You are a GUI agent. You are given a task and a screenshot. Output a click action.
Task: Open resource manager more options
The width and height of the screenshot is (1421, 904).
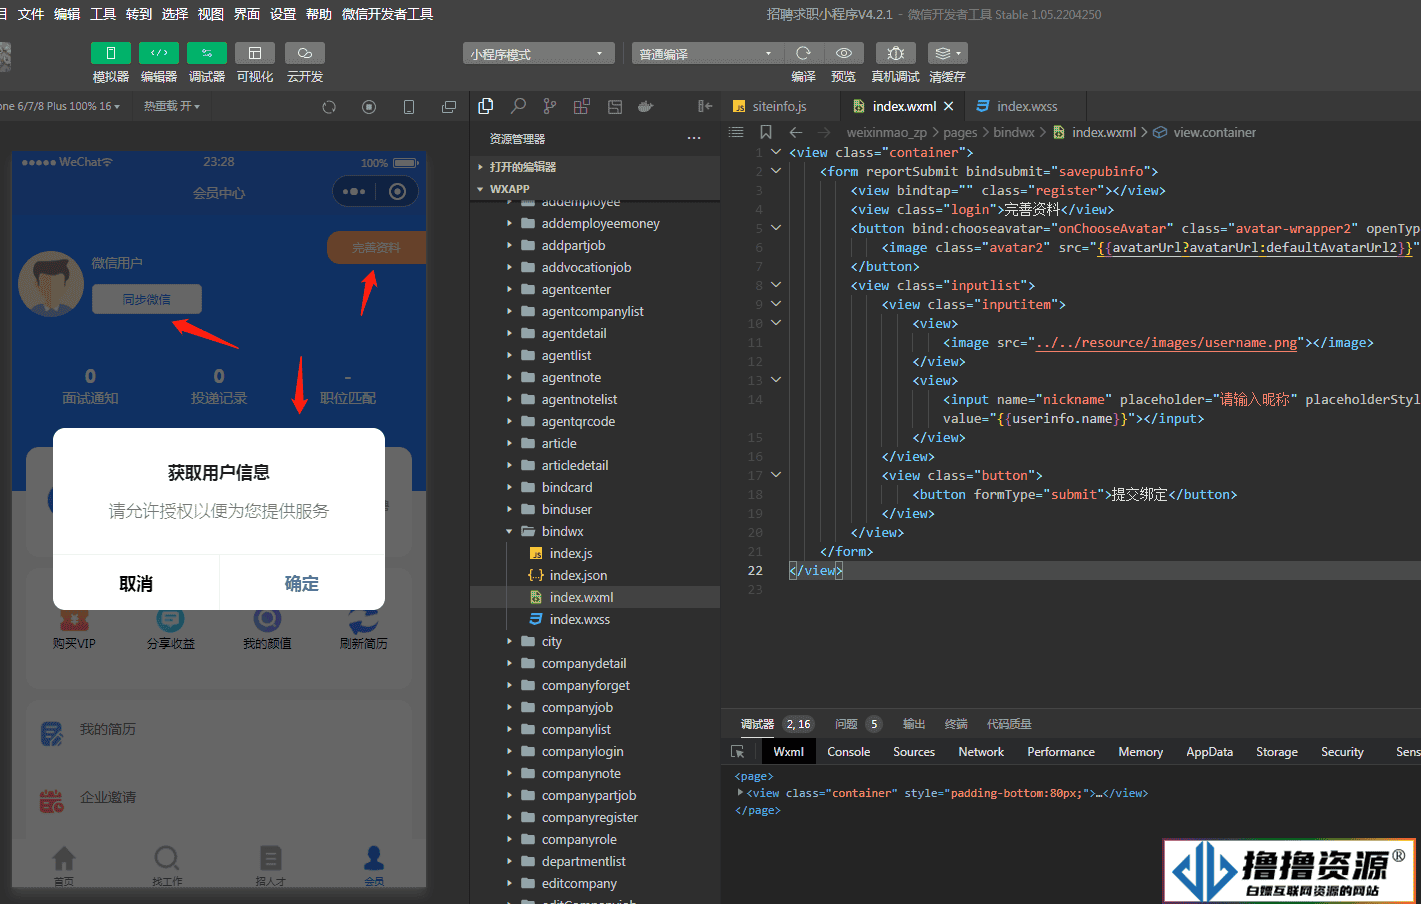pos(694,138)
